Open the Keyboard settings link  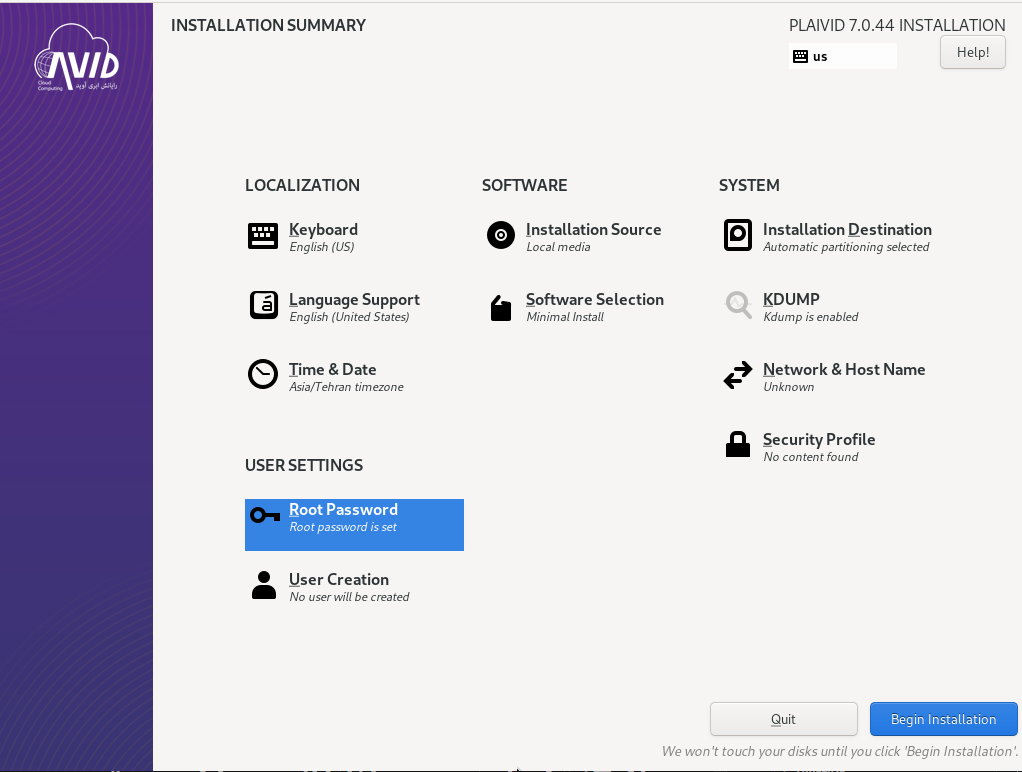323,230
